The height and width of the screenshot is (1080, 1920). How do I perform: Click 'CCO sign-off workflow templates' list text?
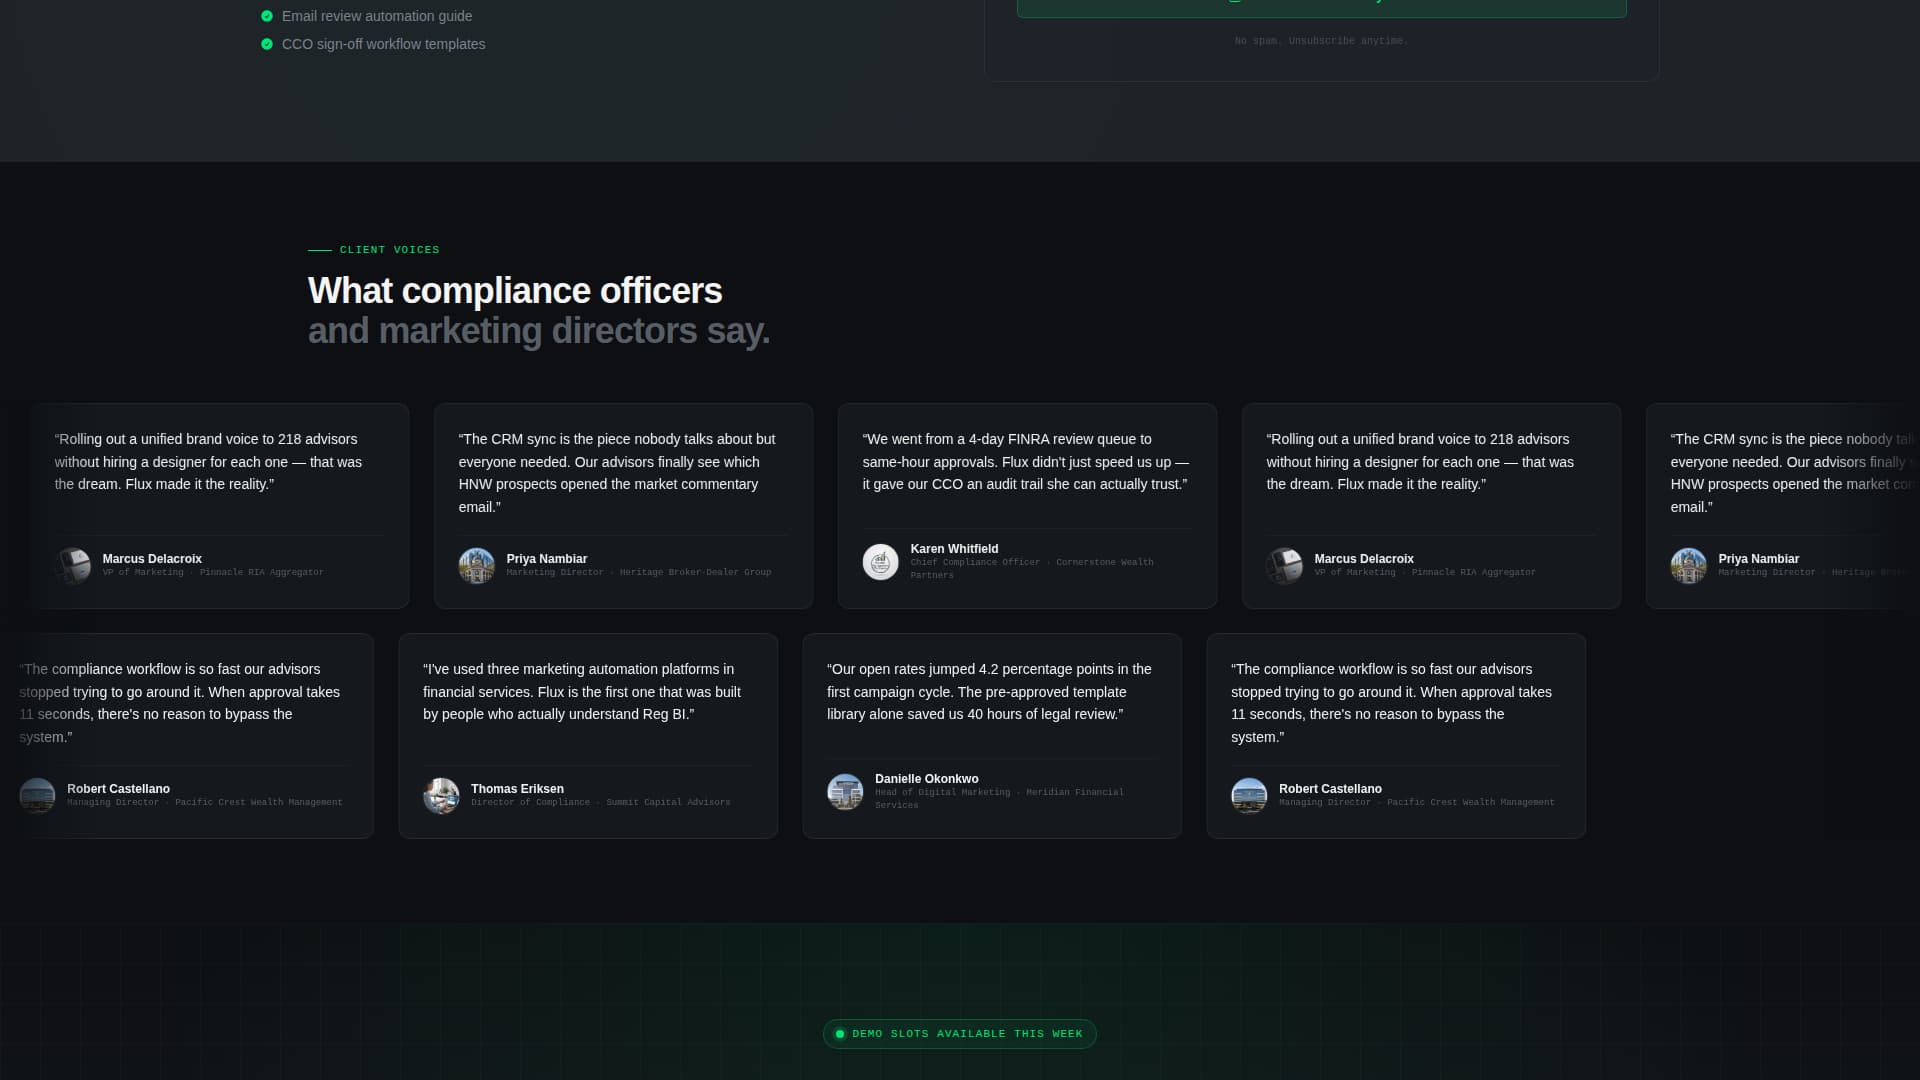coord(384,44)
